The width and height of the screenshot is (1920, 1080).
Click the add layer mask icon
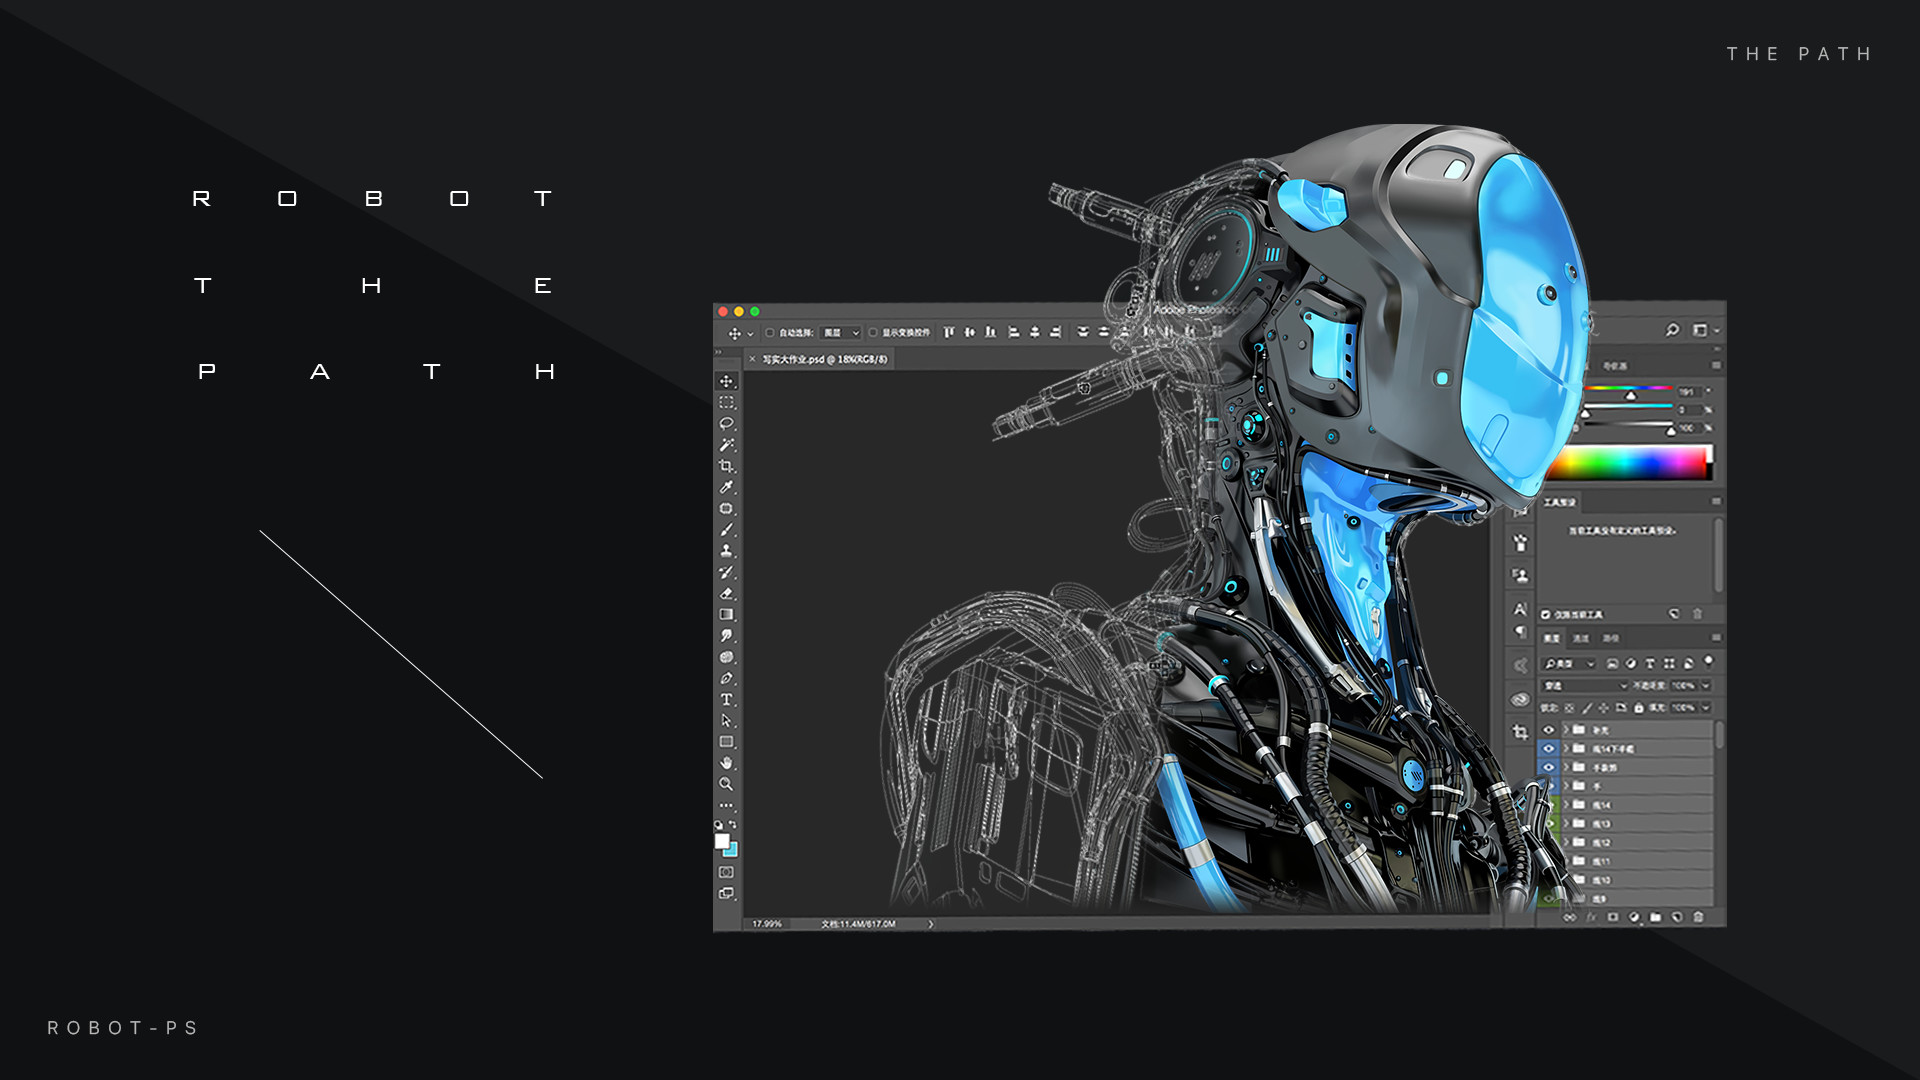click(1613, 917)
